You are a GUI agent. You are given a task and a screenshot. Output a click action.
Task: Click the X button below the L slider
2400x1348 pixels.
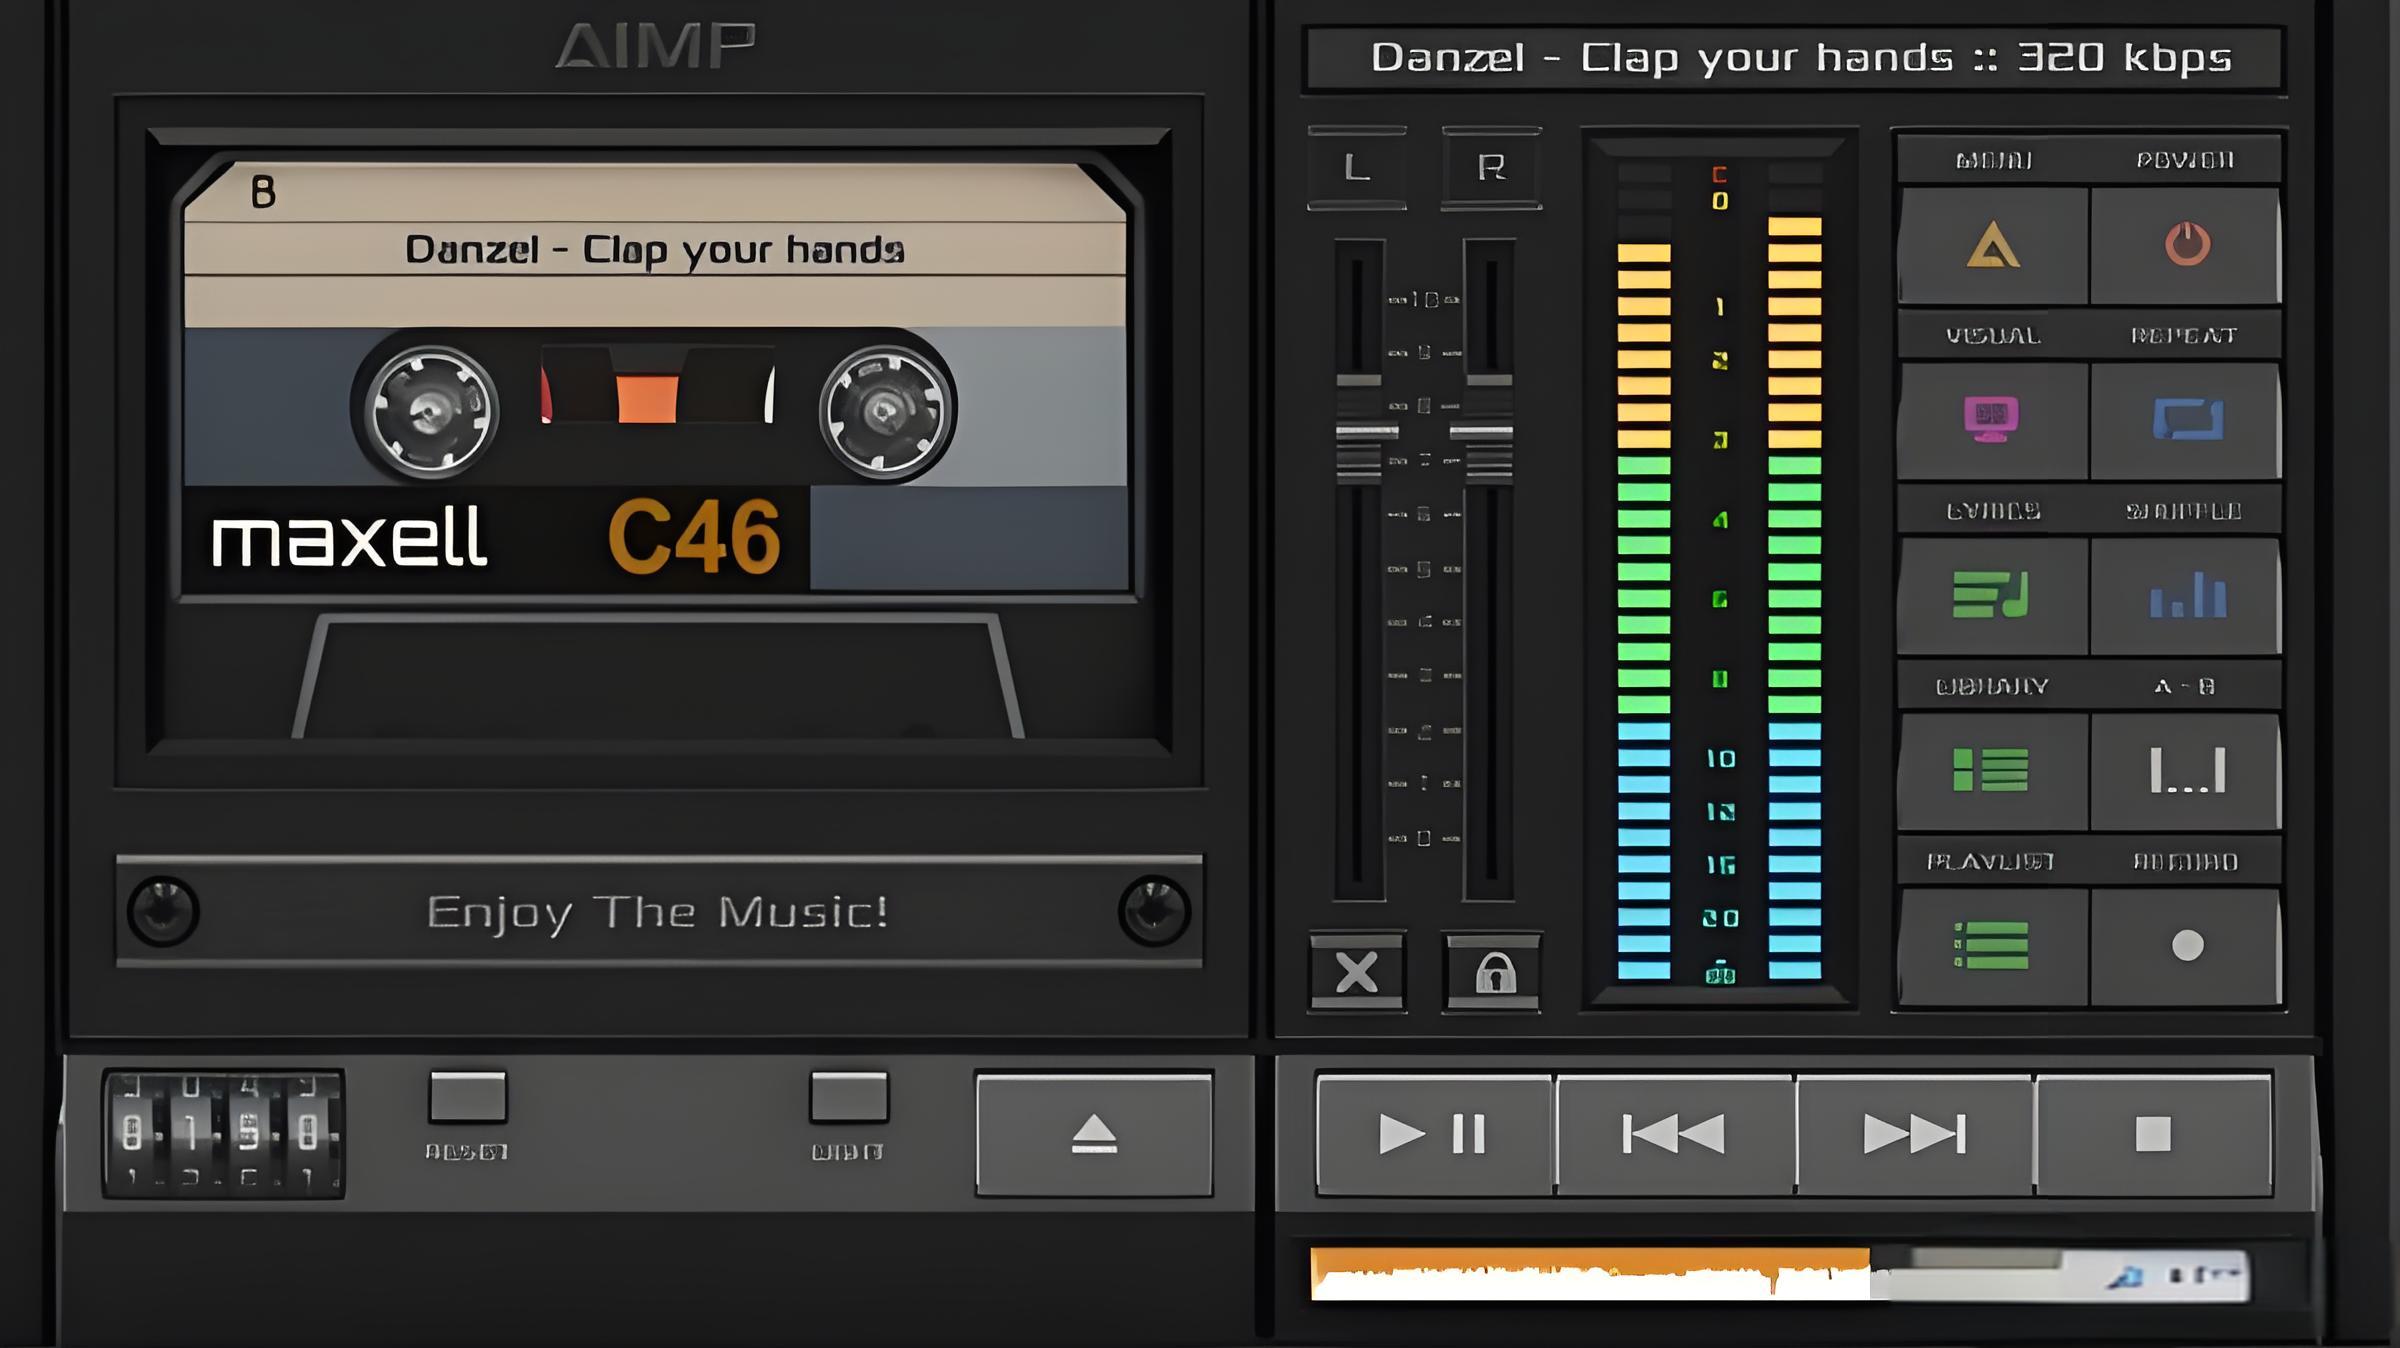pyautogui.click(x=1357, y=972)
